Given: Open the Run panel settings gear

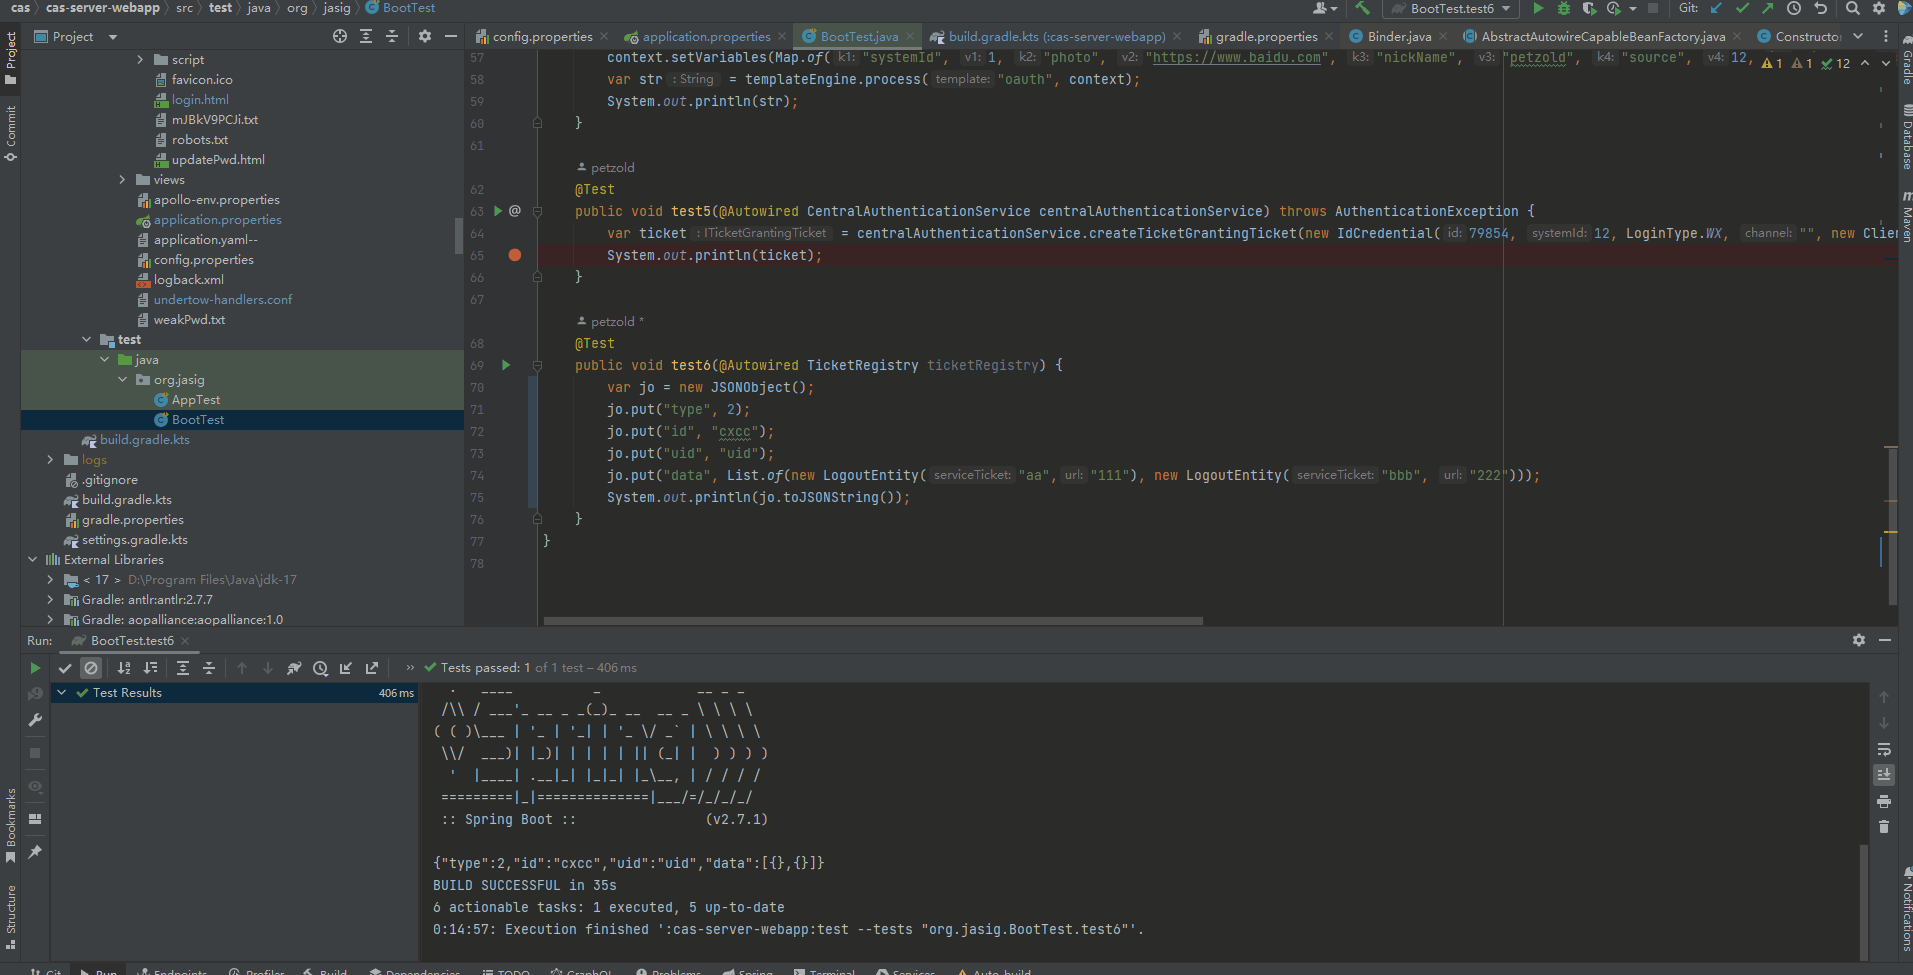Looking at the screenshot, I should pos(1859,640).
